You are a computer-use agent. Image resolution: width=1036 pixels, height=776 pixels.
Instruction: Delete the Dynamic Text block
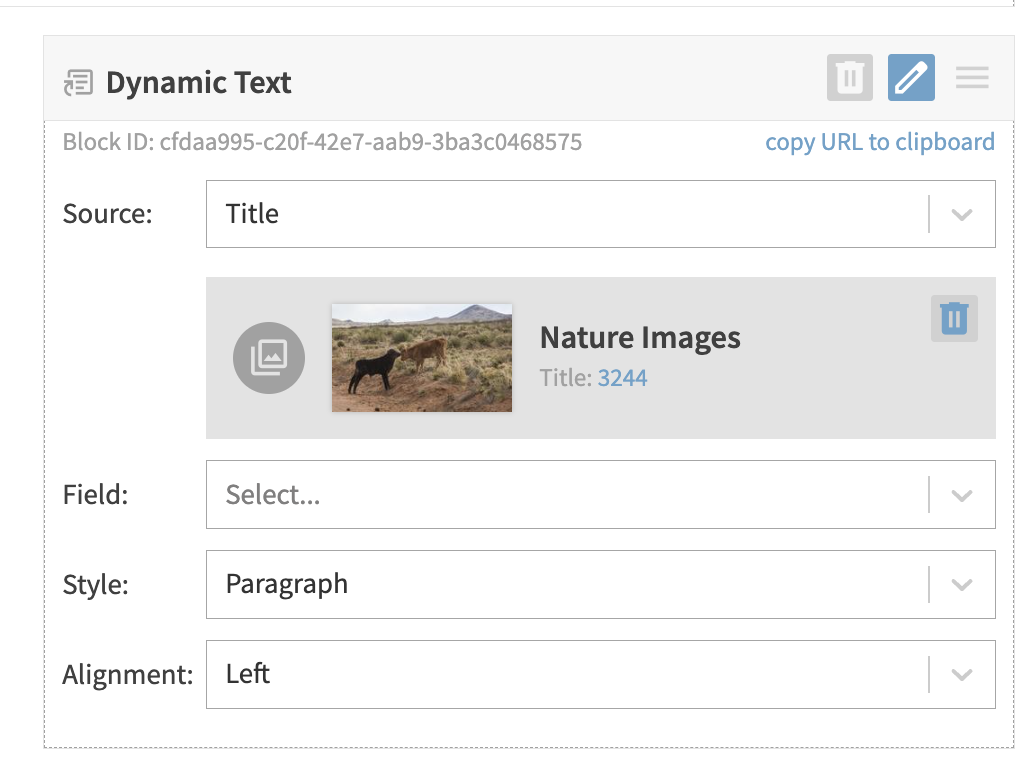[x=849, y=78]
